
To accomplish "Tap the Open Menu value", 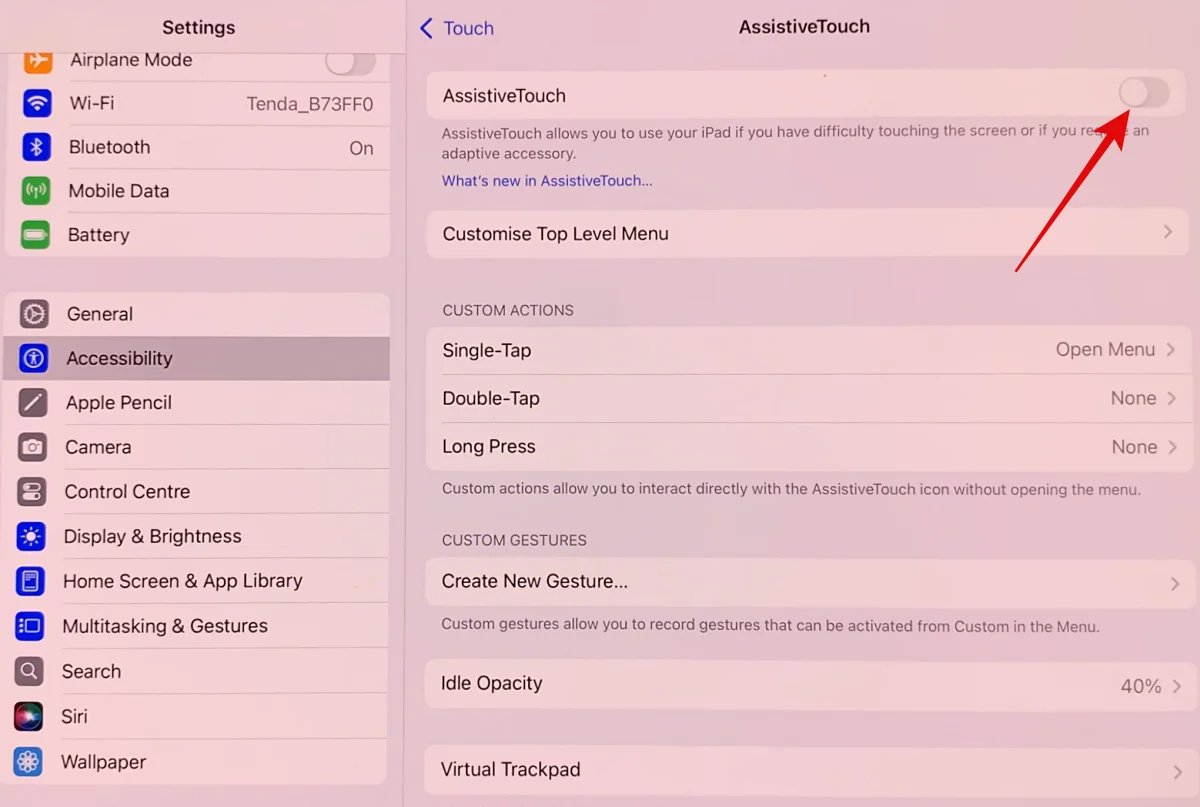I will point(1106,350).
